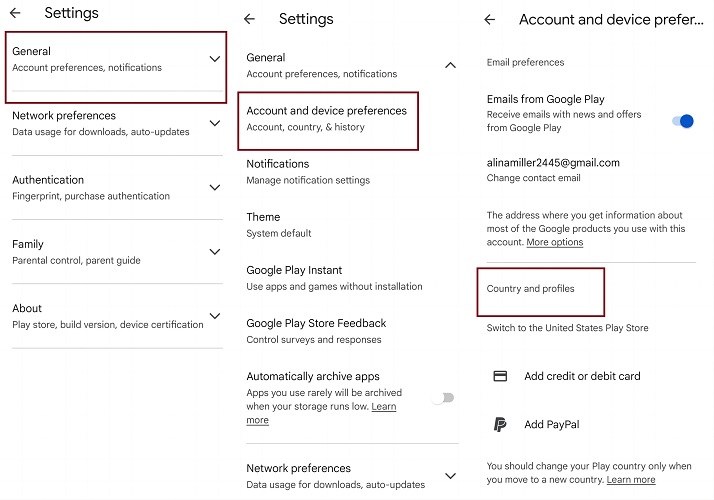
Task: Expand the About section
Action: [214, 316]
